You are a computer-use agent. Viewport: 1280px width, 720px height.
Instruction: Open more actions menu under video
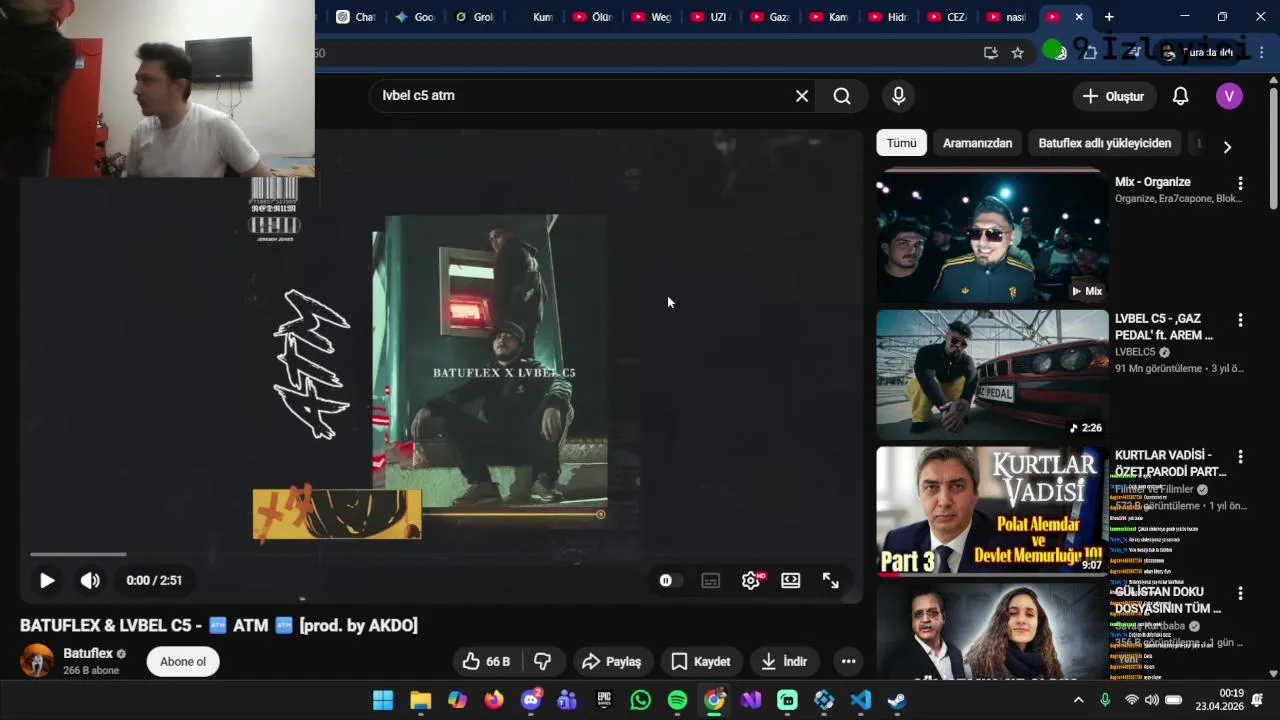pyautogui.click(x=848, y=661)
